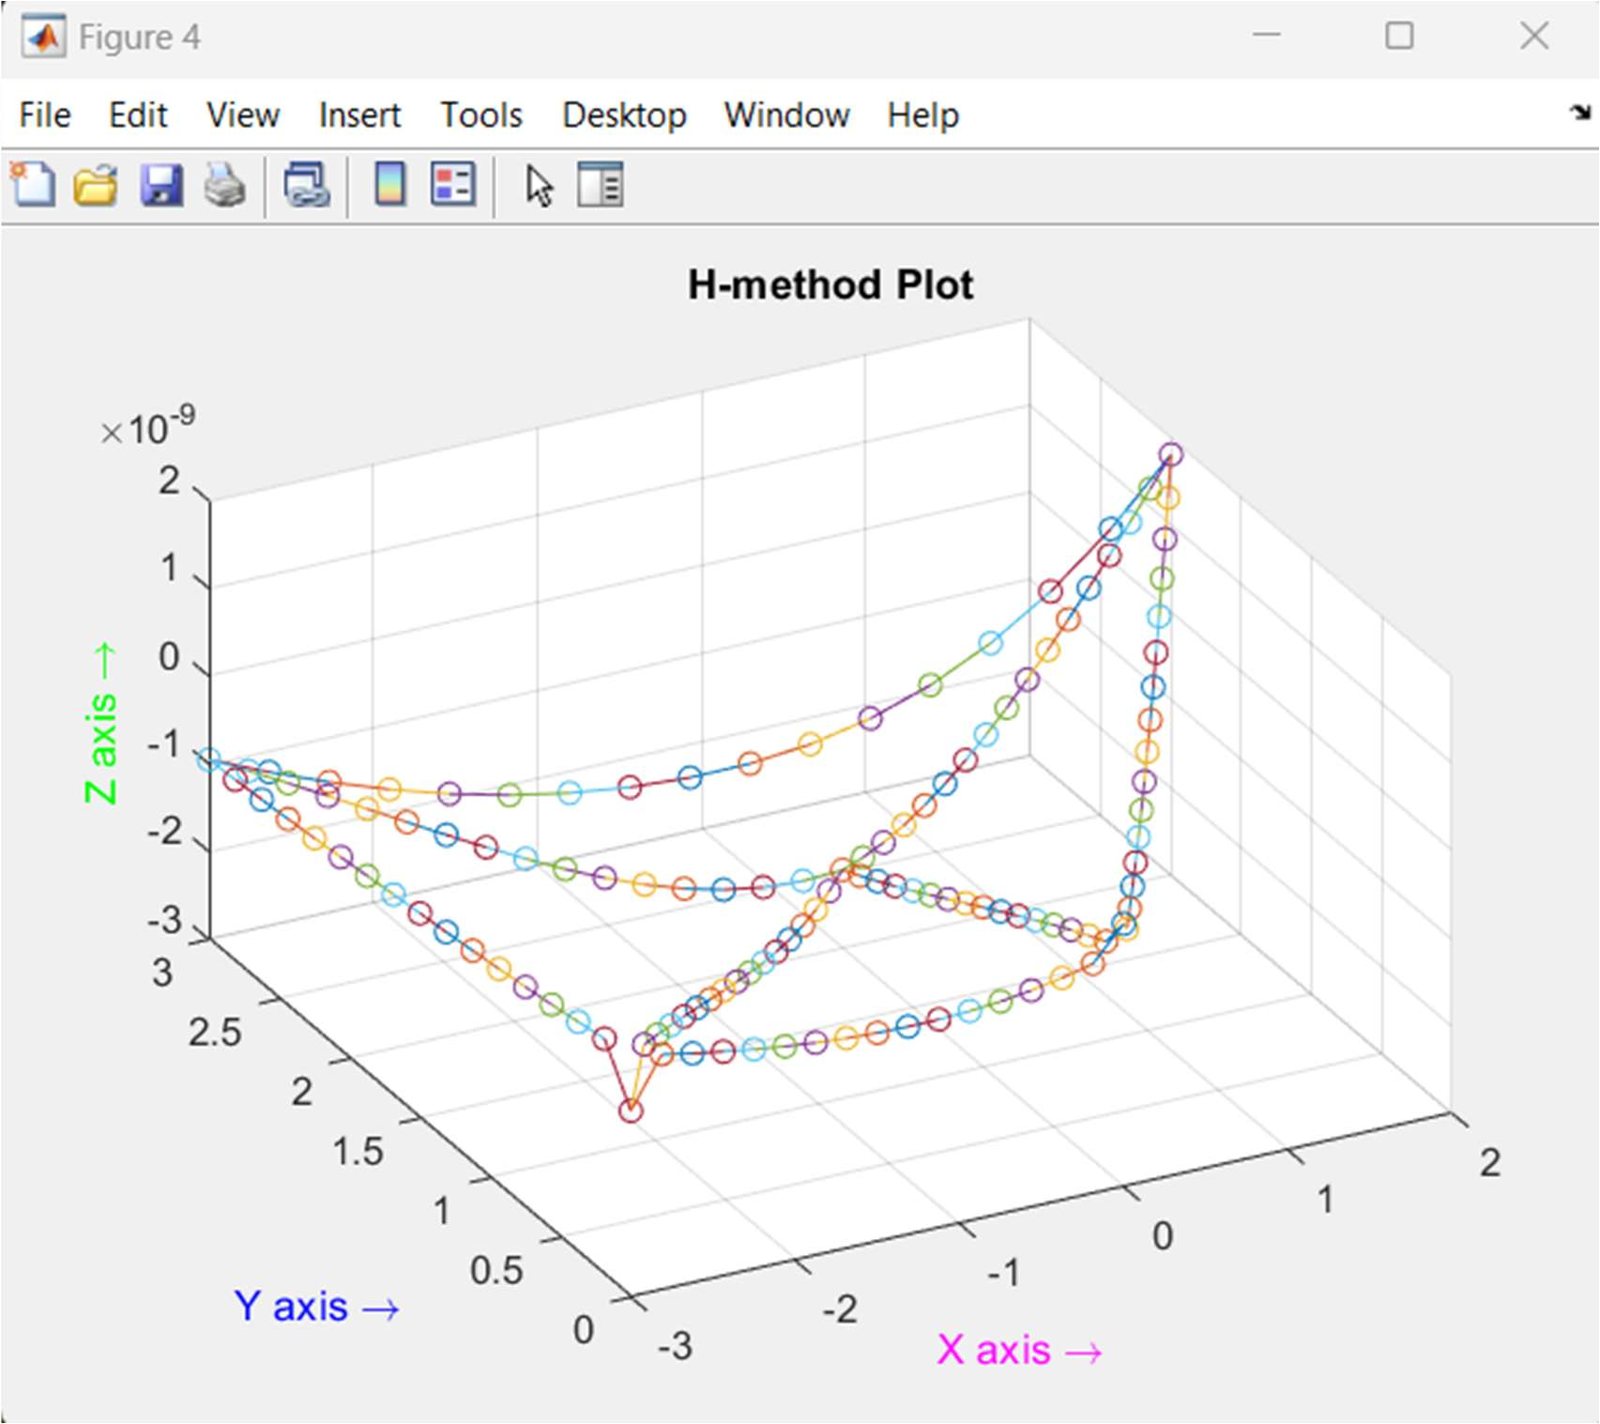The image size is (1600, 1424).
Task: Click the 1.5 tick label on the Y axis
Action: coord(358,1151)
